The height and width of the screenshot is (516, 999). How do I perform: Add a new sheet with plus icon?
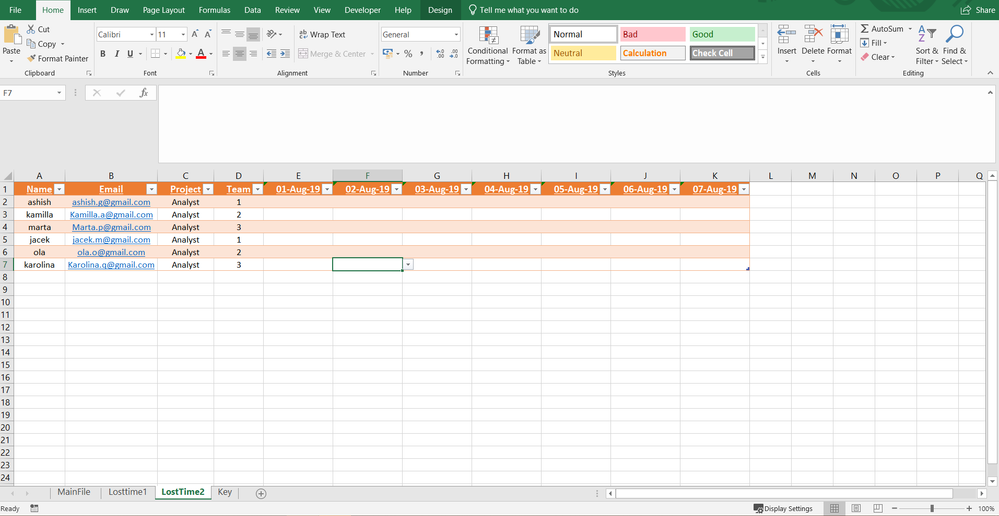[261, 493]
